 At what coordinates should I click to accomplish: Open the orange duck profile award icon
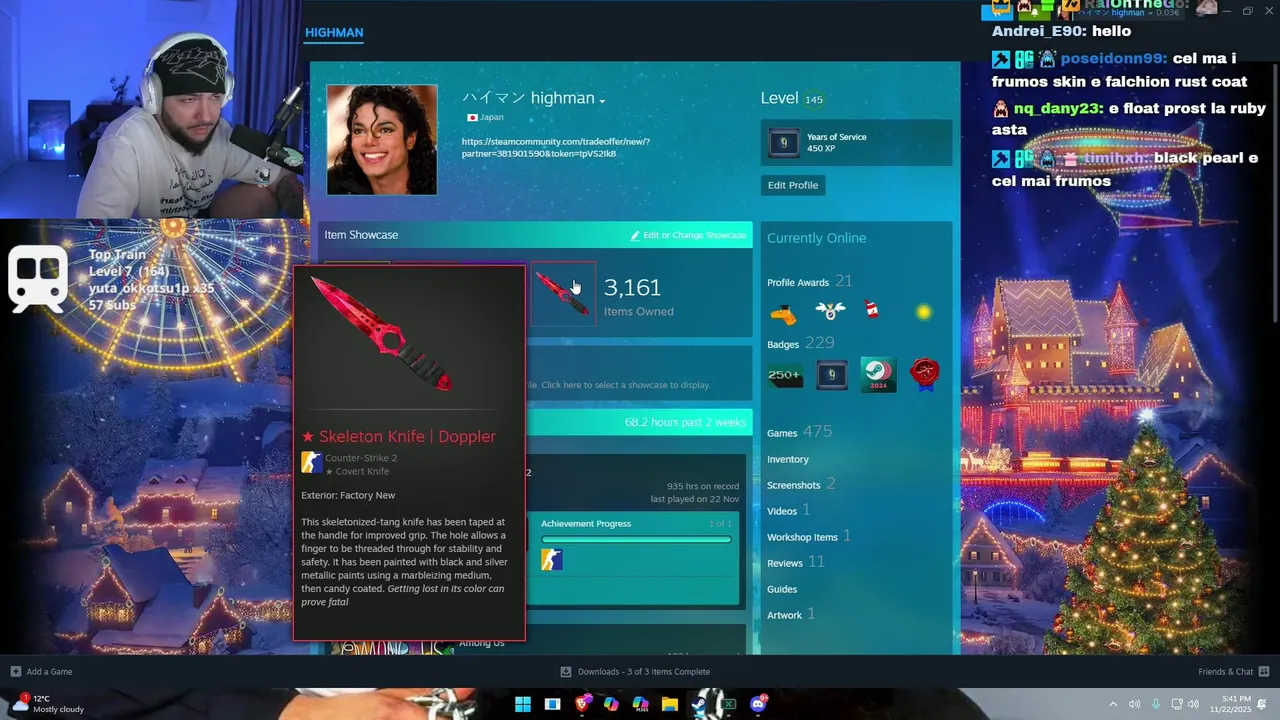(784, 313)
